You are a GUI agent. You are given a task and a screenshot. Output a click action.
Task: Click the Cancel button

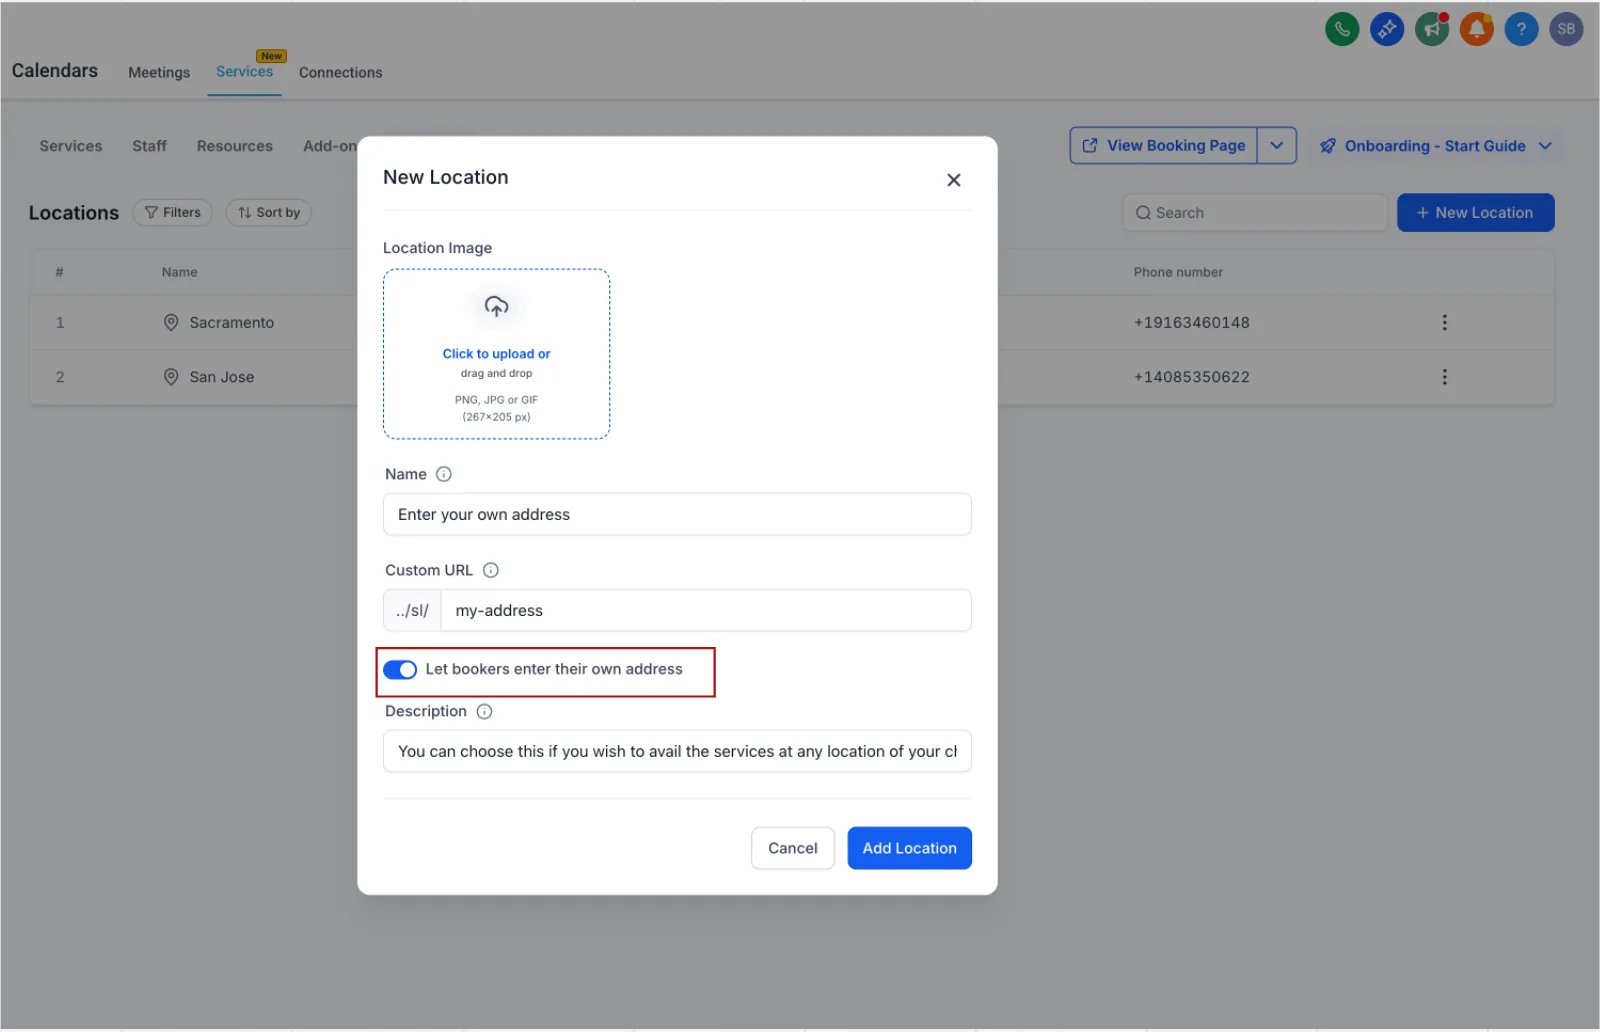point(792,848)
